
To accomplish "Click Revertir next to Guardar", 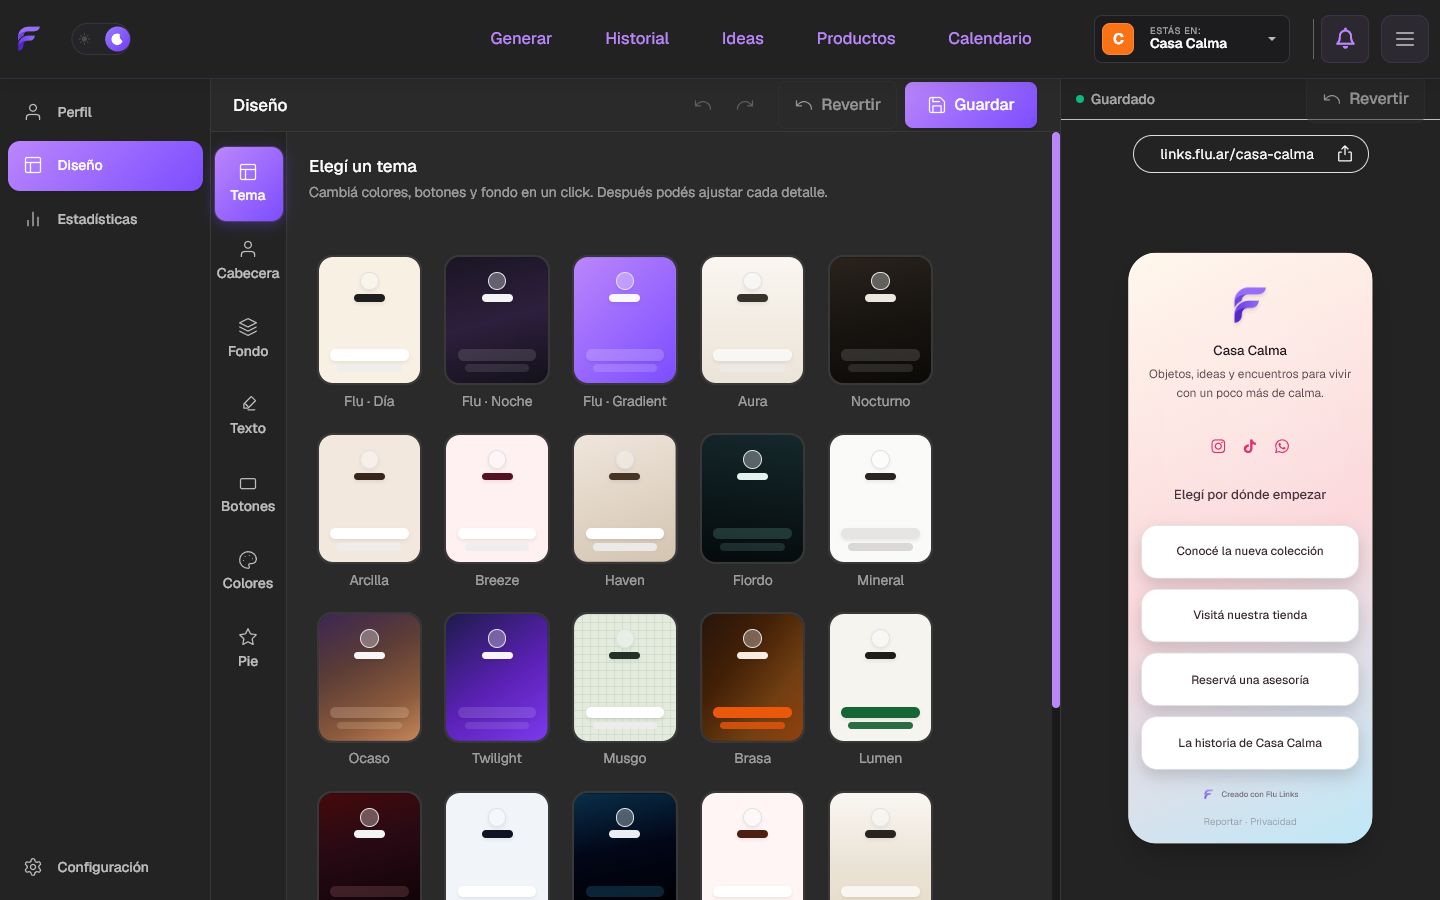I will (x=838, y=105).
